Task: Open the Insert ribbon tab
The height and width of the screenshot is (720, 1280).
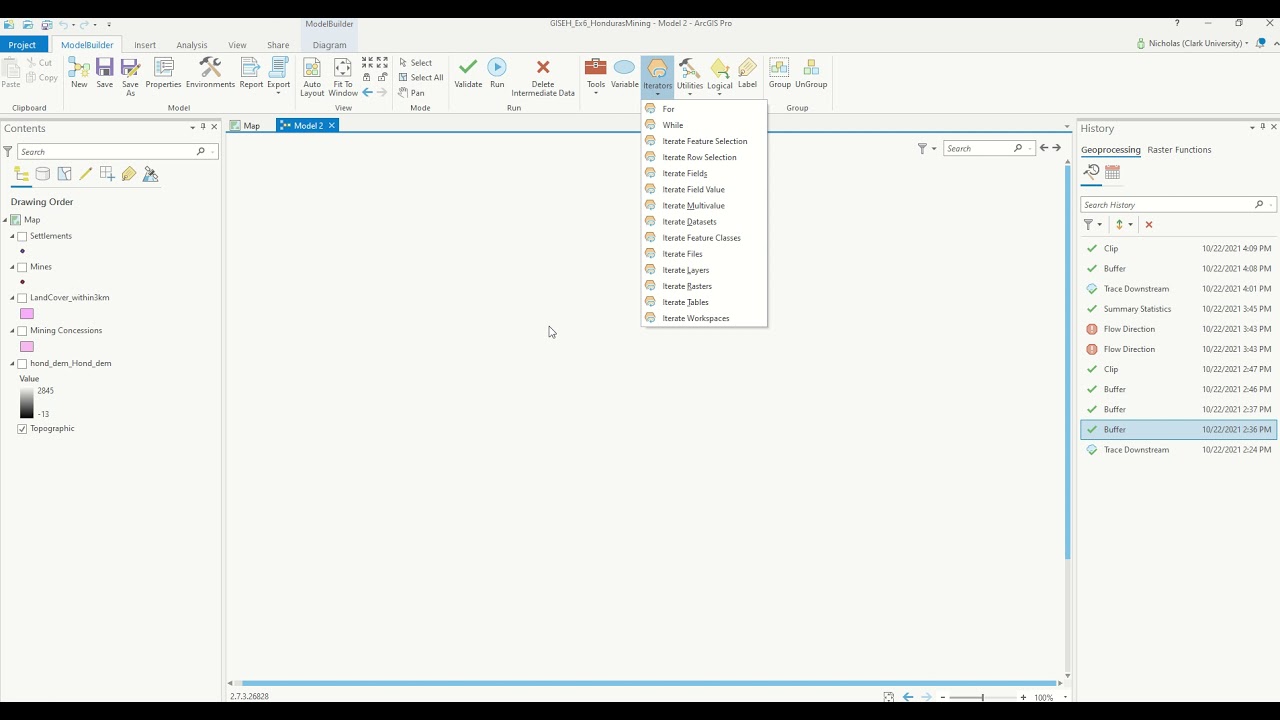Action: 145,45
